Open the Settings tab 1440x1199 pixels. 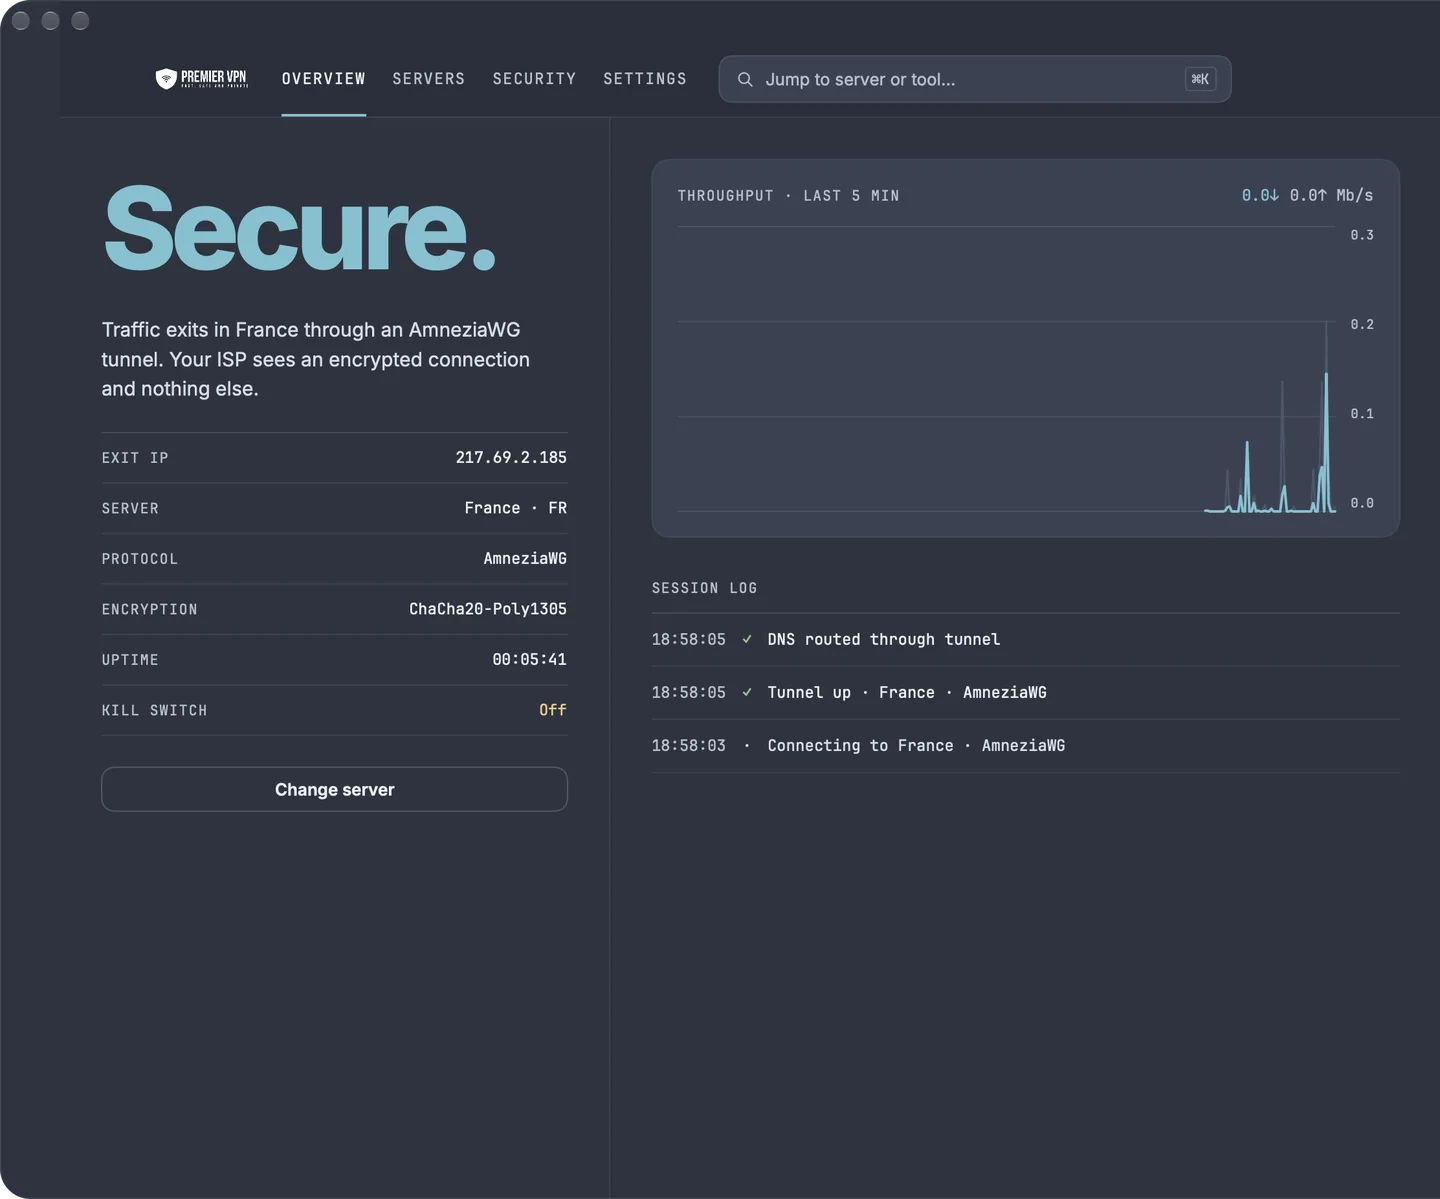click(x=645, y=79)
